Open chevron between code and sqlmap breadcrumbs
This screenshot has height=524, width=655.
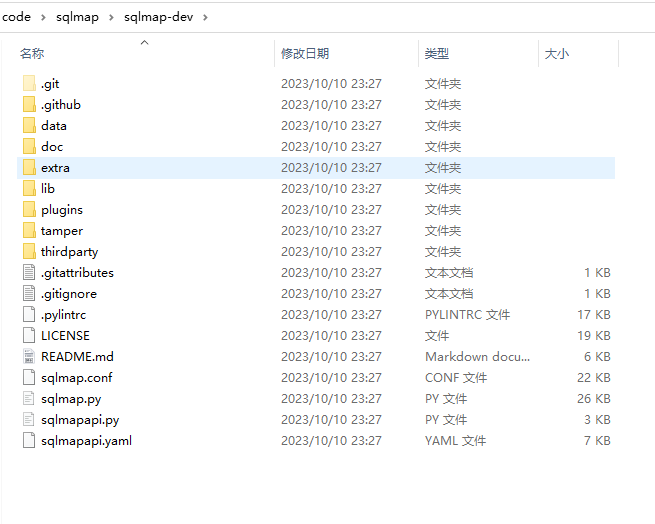[x=42, y=17]
